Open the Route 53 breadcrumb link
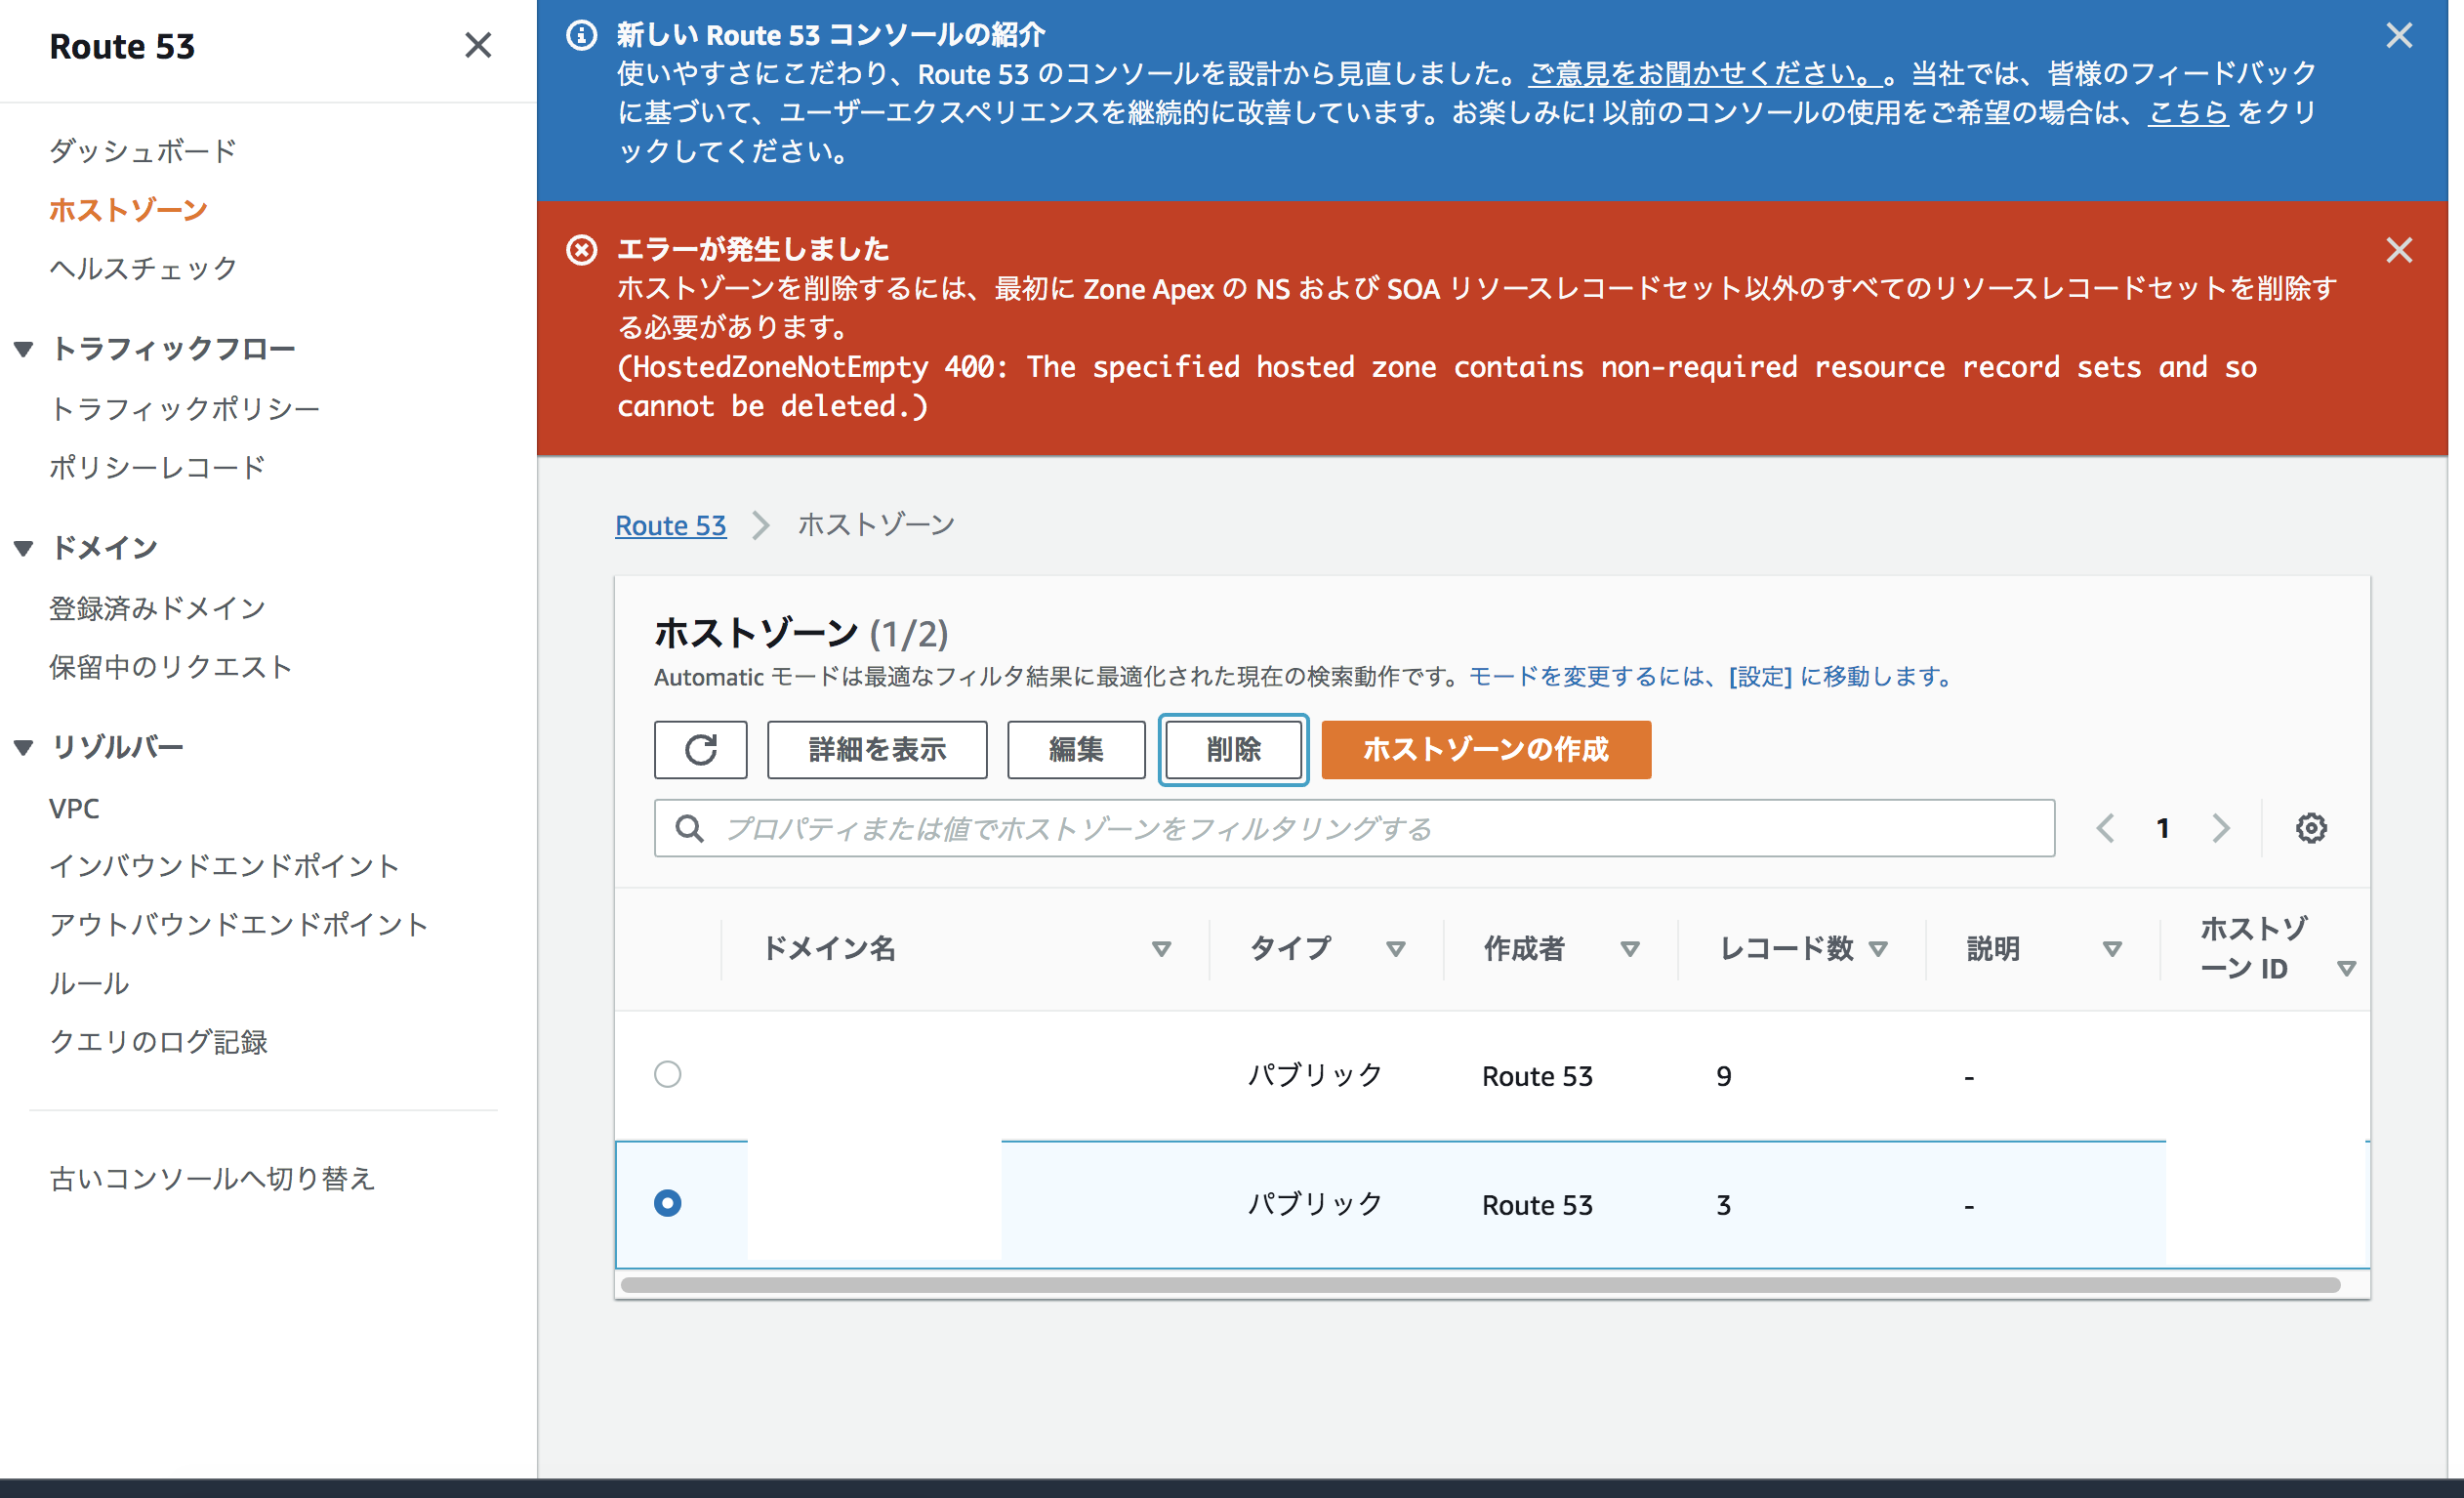Image resolution: width=2464 pixels, height=1498 pixels. point(671,524)
